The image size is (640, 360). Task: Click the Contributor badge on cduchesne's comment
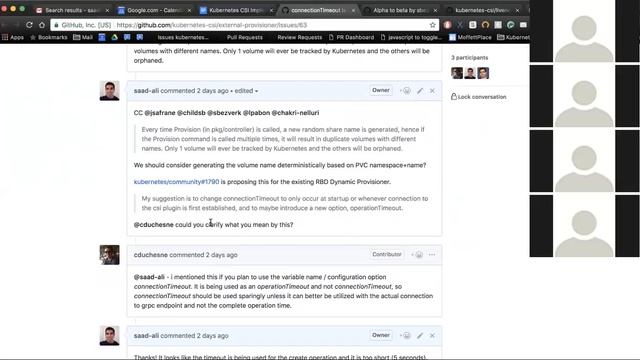tap(387, 254)
